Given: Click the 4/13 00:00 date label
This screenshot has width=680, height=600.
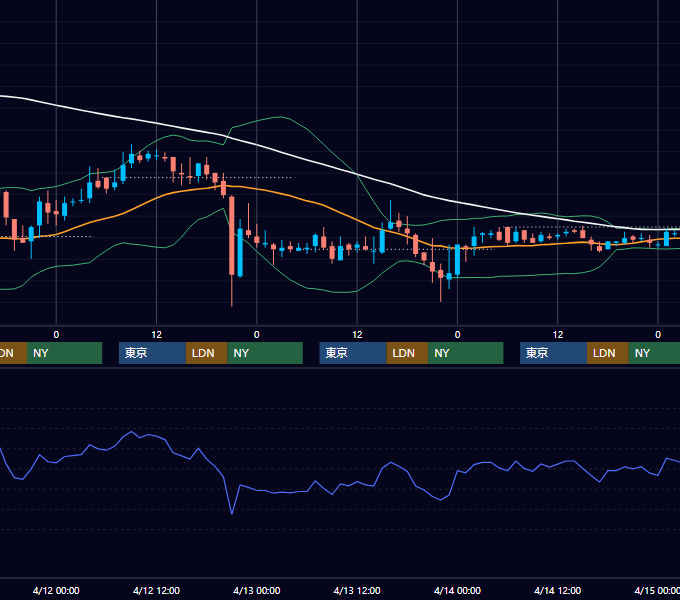Looking at the screenshot, I should (x=257, y=590).
